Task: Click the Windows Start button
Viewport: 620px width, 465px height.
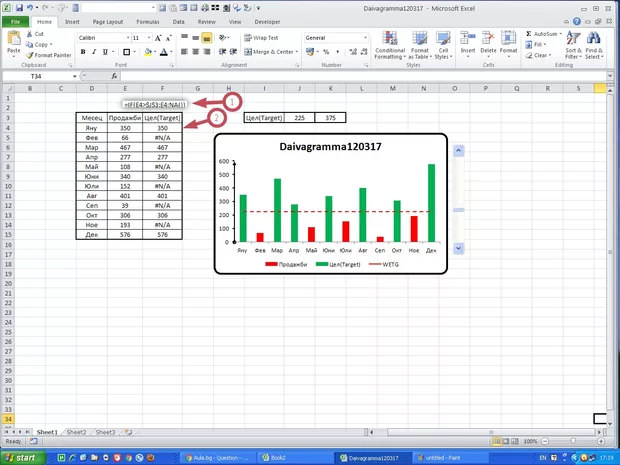Action: click(27, 457)
